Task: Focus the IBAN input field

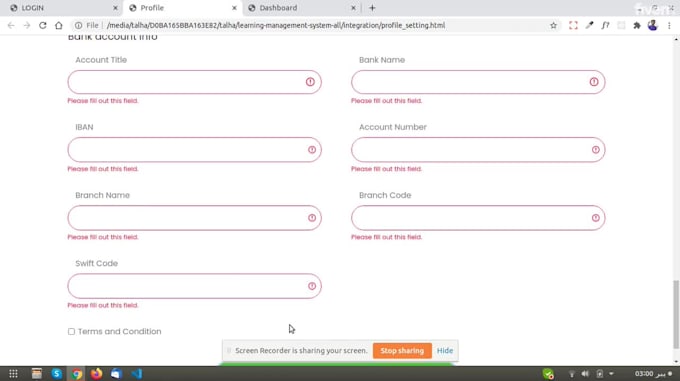Action: [194, 150]
